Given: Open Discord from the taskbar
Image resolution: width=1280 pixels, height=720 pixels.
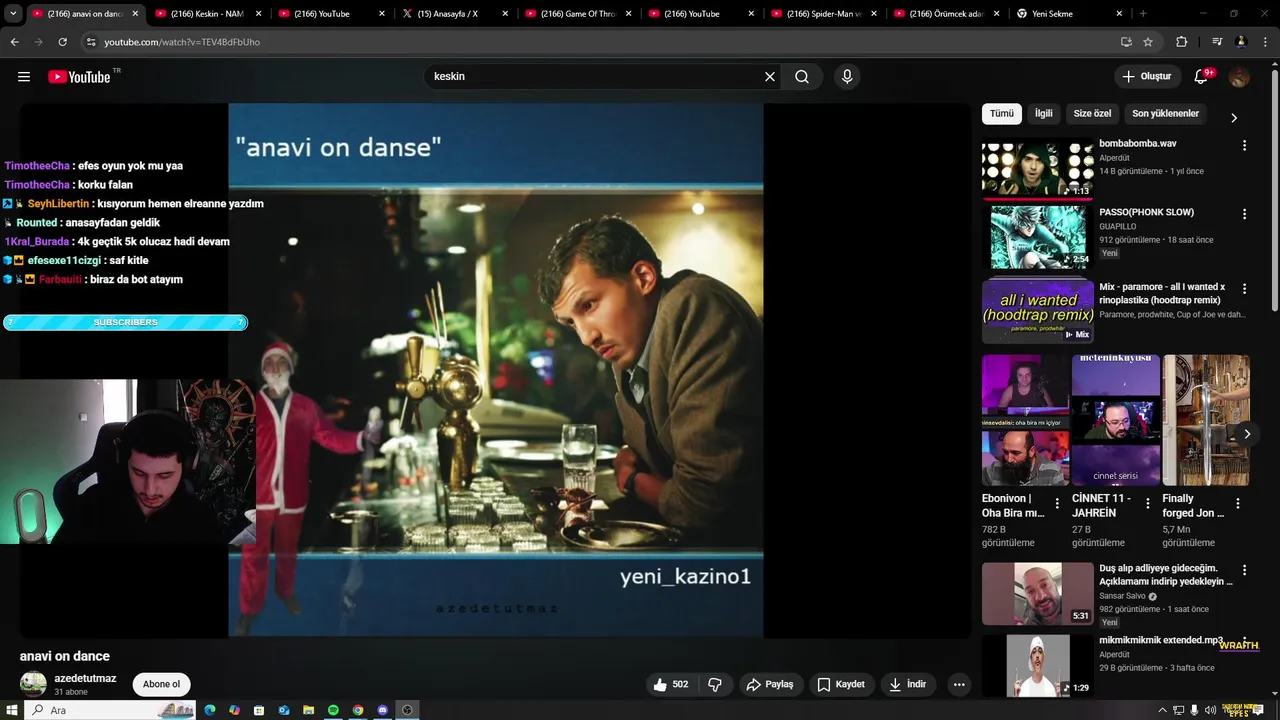Looking at the screenshot, I should 382,710.
